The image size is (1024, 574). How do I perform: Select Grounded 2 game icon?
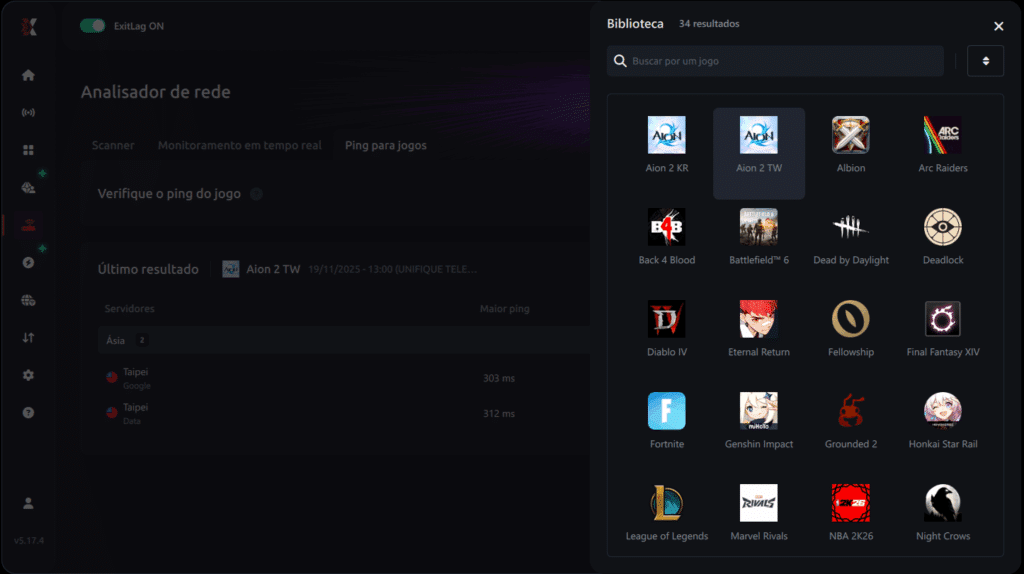(x=851, y=411)
